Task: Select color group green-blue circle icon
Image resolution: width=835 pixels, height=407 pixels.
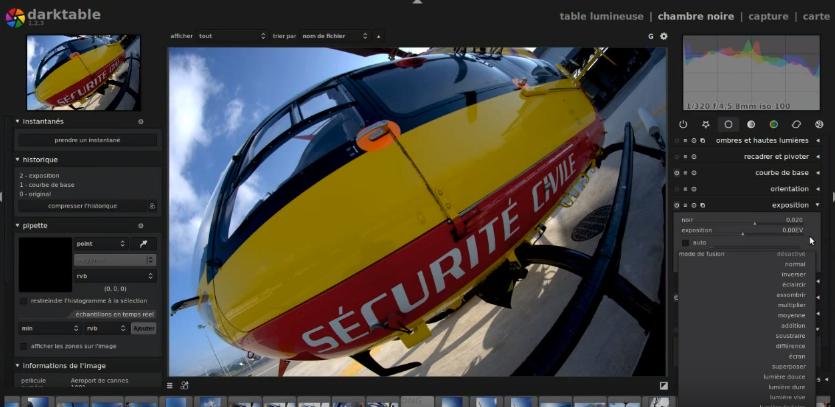Action: point(774,124)
